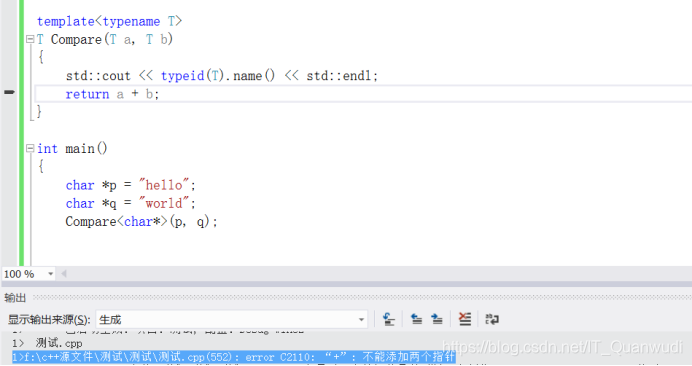This screenshot has width=692, height=366.
Task: Go to previous message in output toolbar
Action: [416, 319]
